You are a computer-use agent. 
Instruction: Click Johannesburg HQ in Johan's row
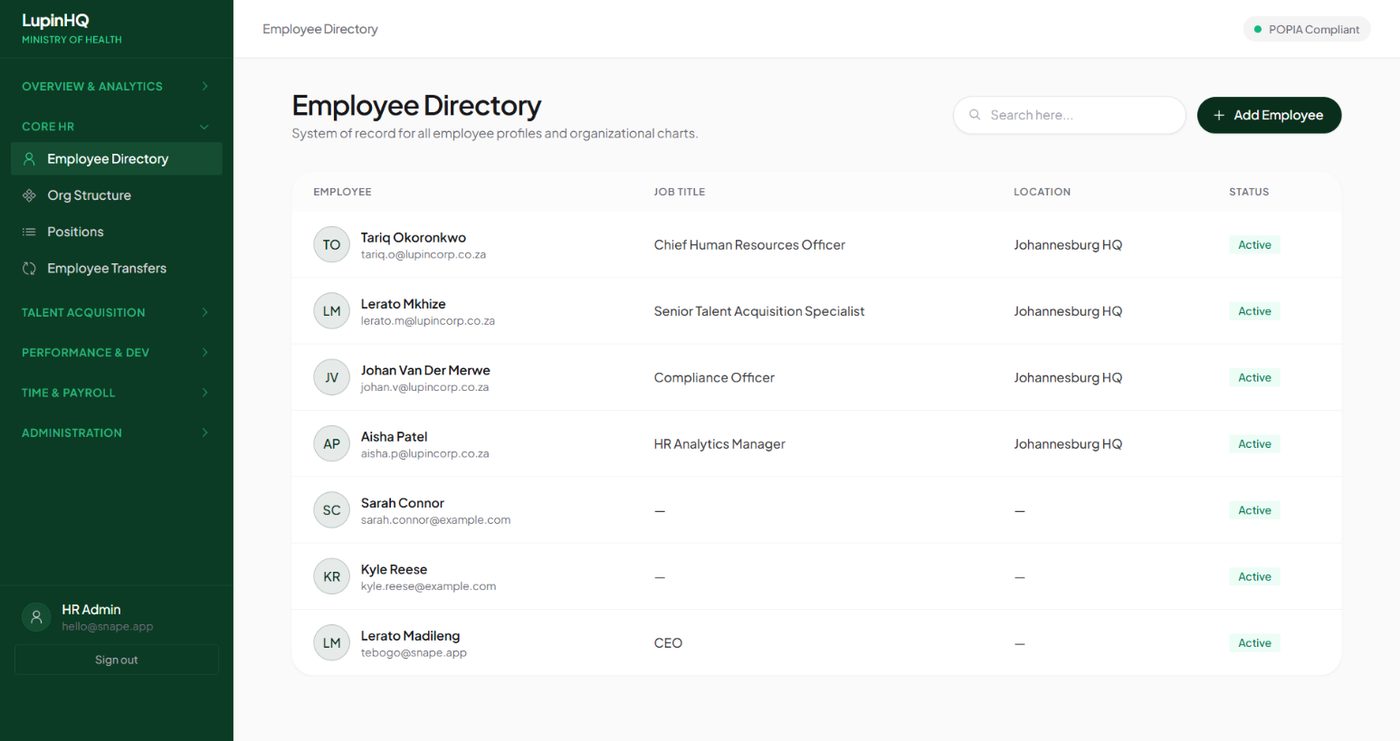pos(1068,378)
